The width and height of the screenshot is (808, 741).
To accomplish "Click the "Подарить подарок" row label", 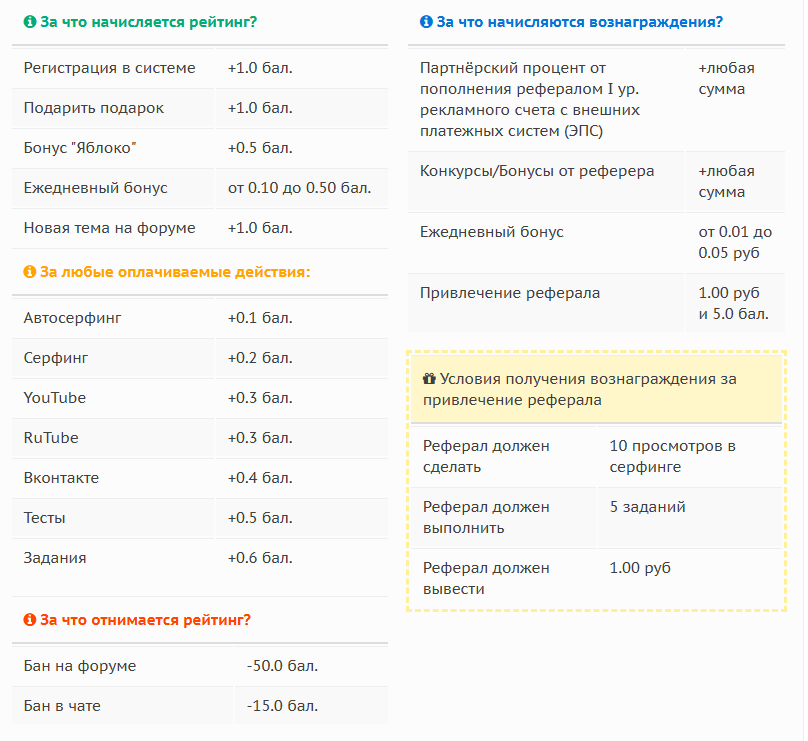I will click(x=94, y=108).
